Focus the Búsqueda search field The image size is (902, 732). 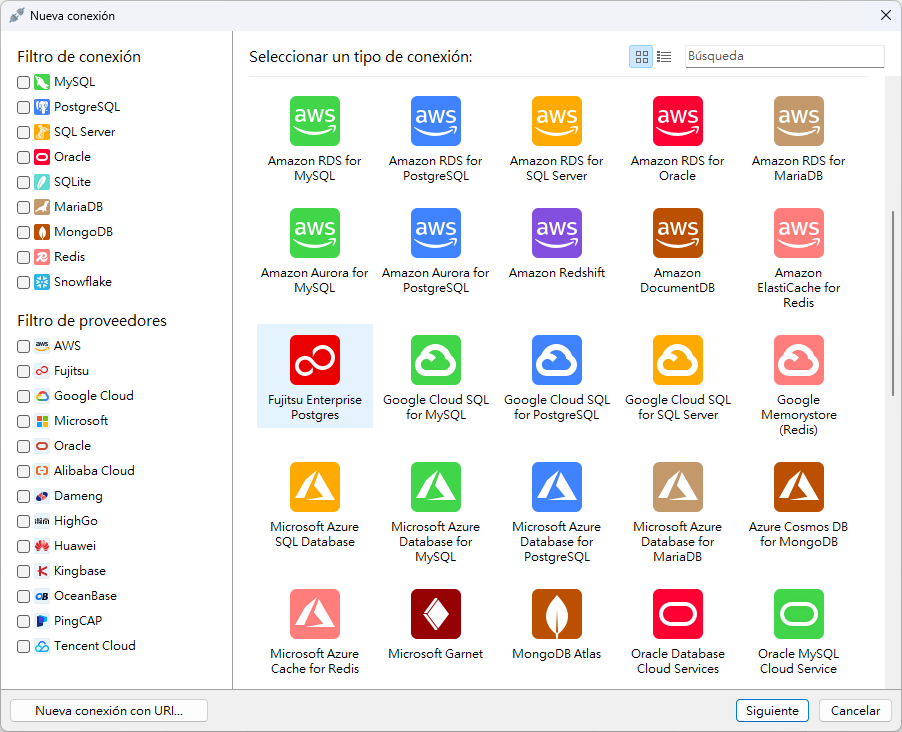784,57
